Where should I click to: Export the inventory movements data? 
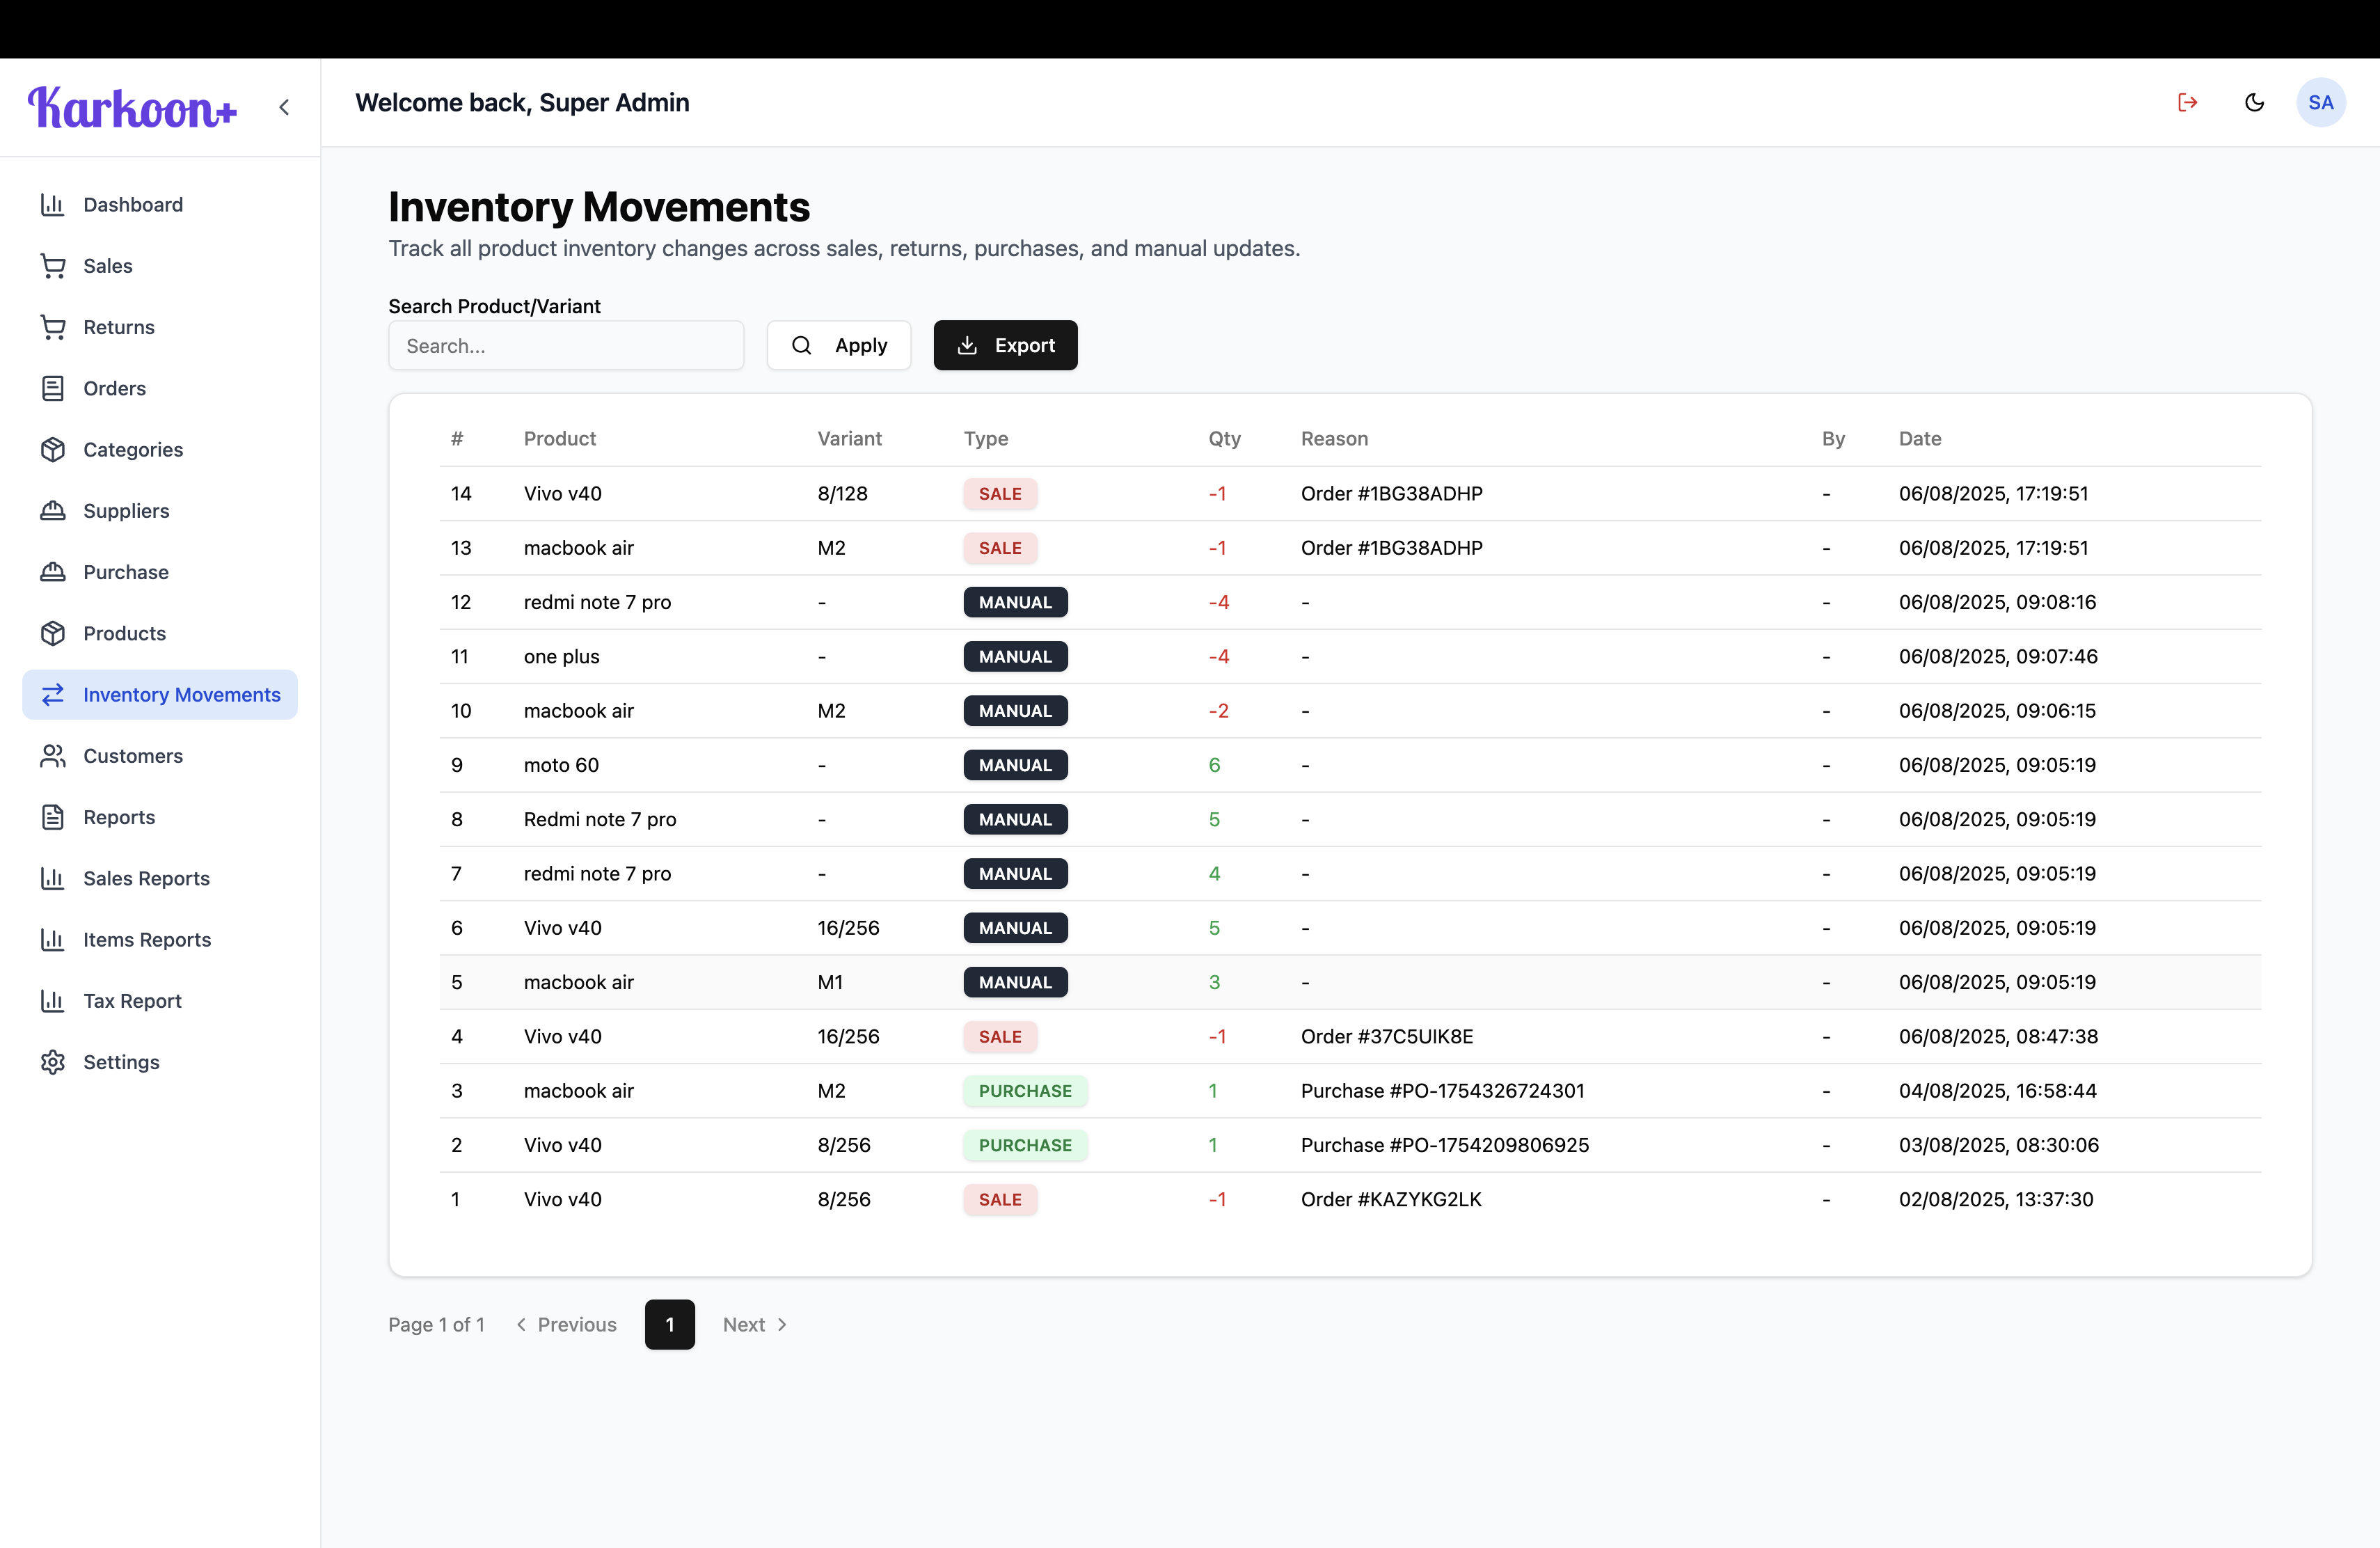pyautogui.click(x=1005, y=345)
